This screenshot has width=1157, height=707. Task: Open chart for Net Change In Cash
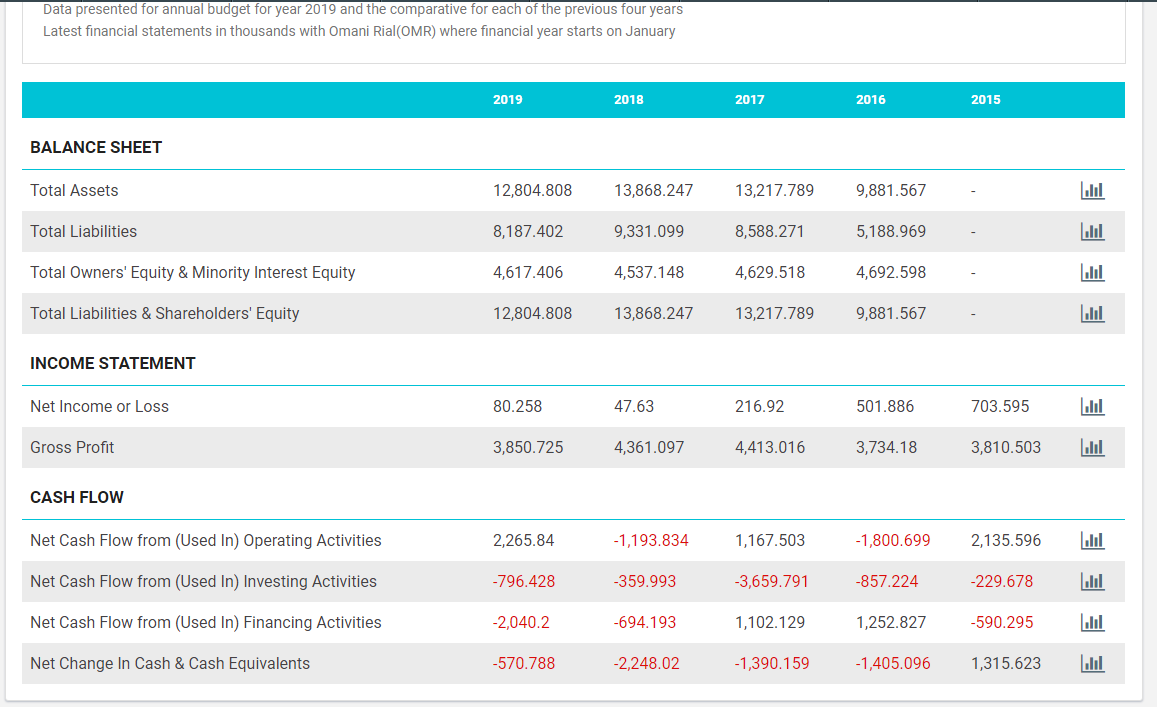click(x=1092, y=663)
